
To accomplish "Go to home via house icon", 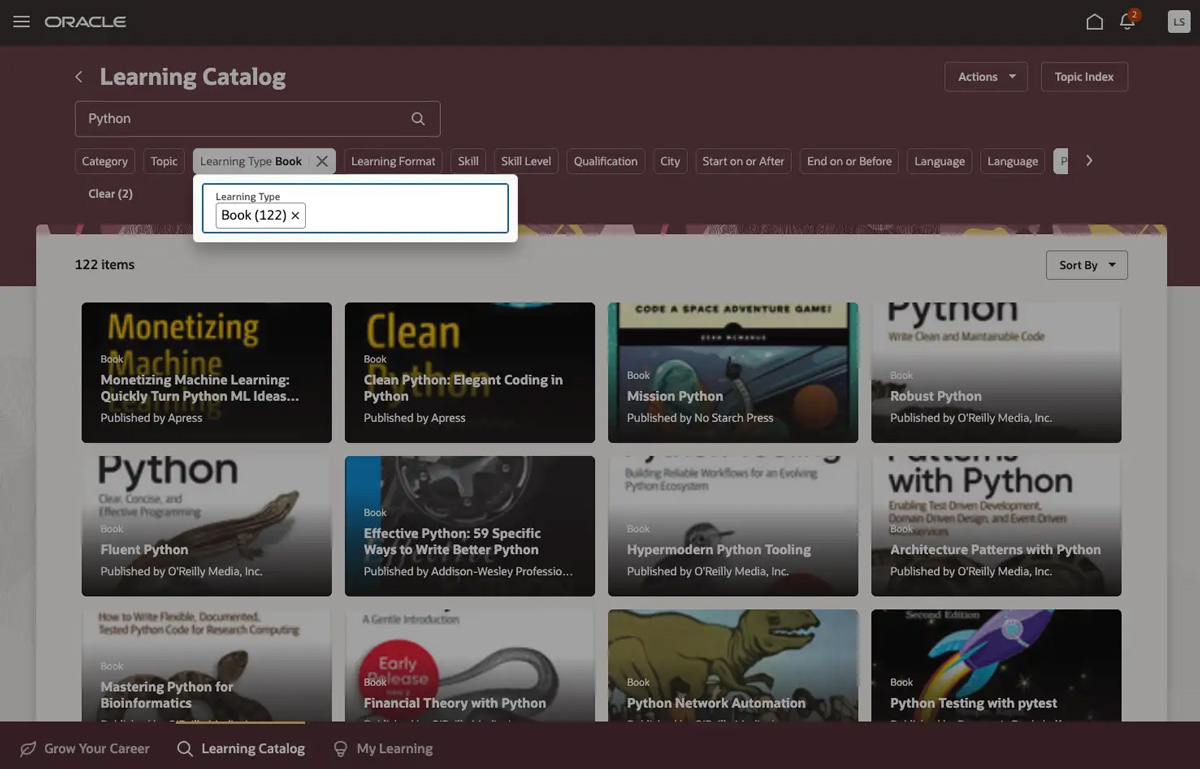I will point(1095,22).
